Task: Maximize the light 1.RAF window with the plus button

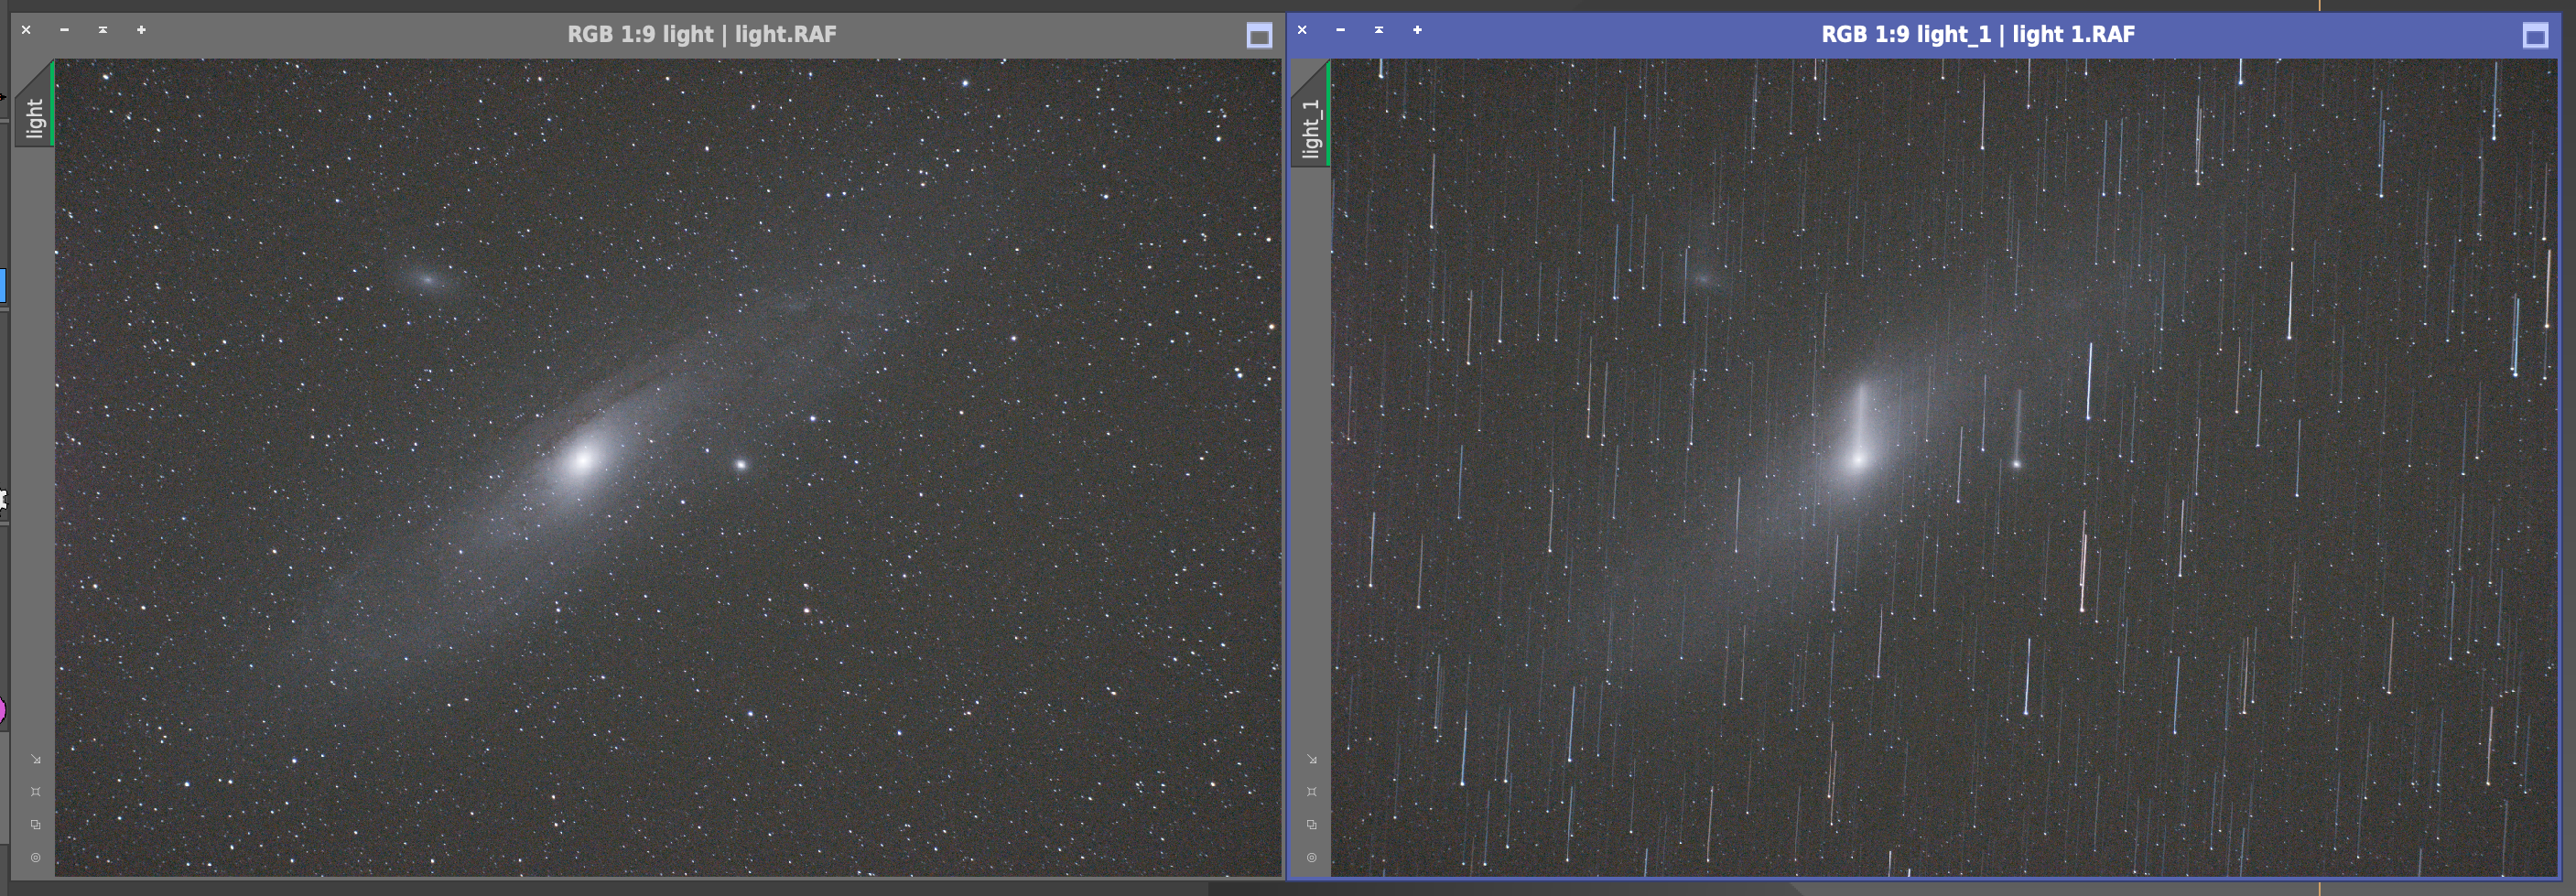Action: pyautogui.click(x=1417, y=30)
